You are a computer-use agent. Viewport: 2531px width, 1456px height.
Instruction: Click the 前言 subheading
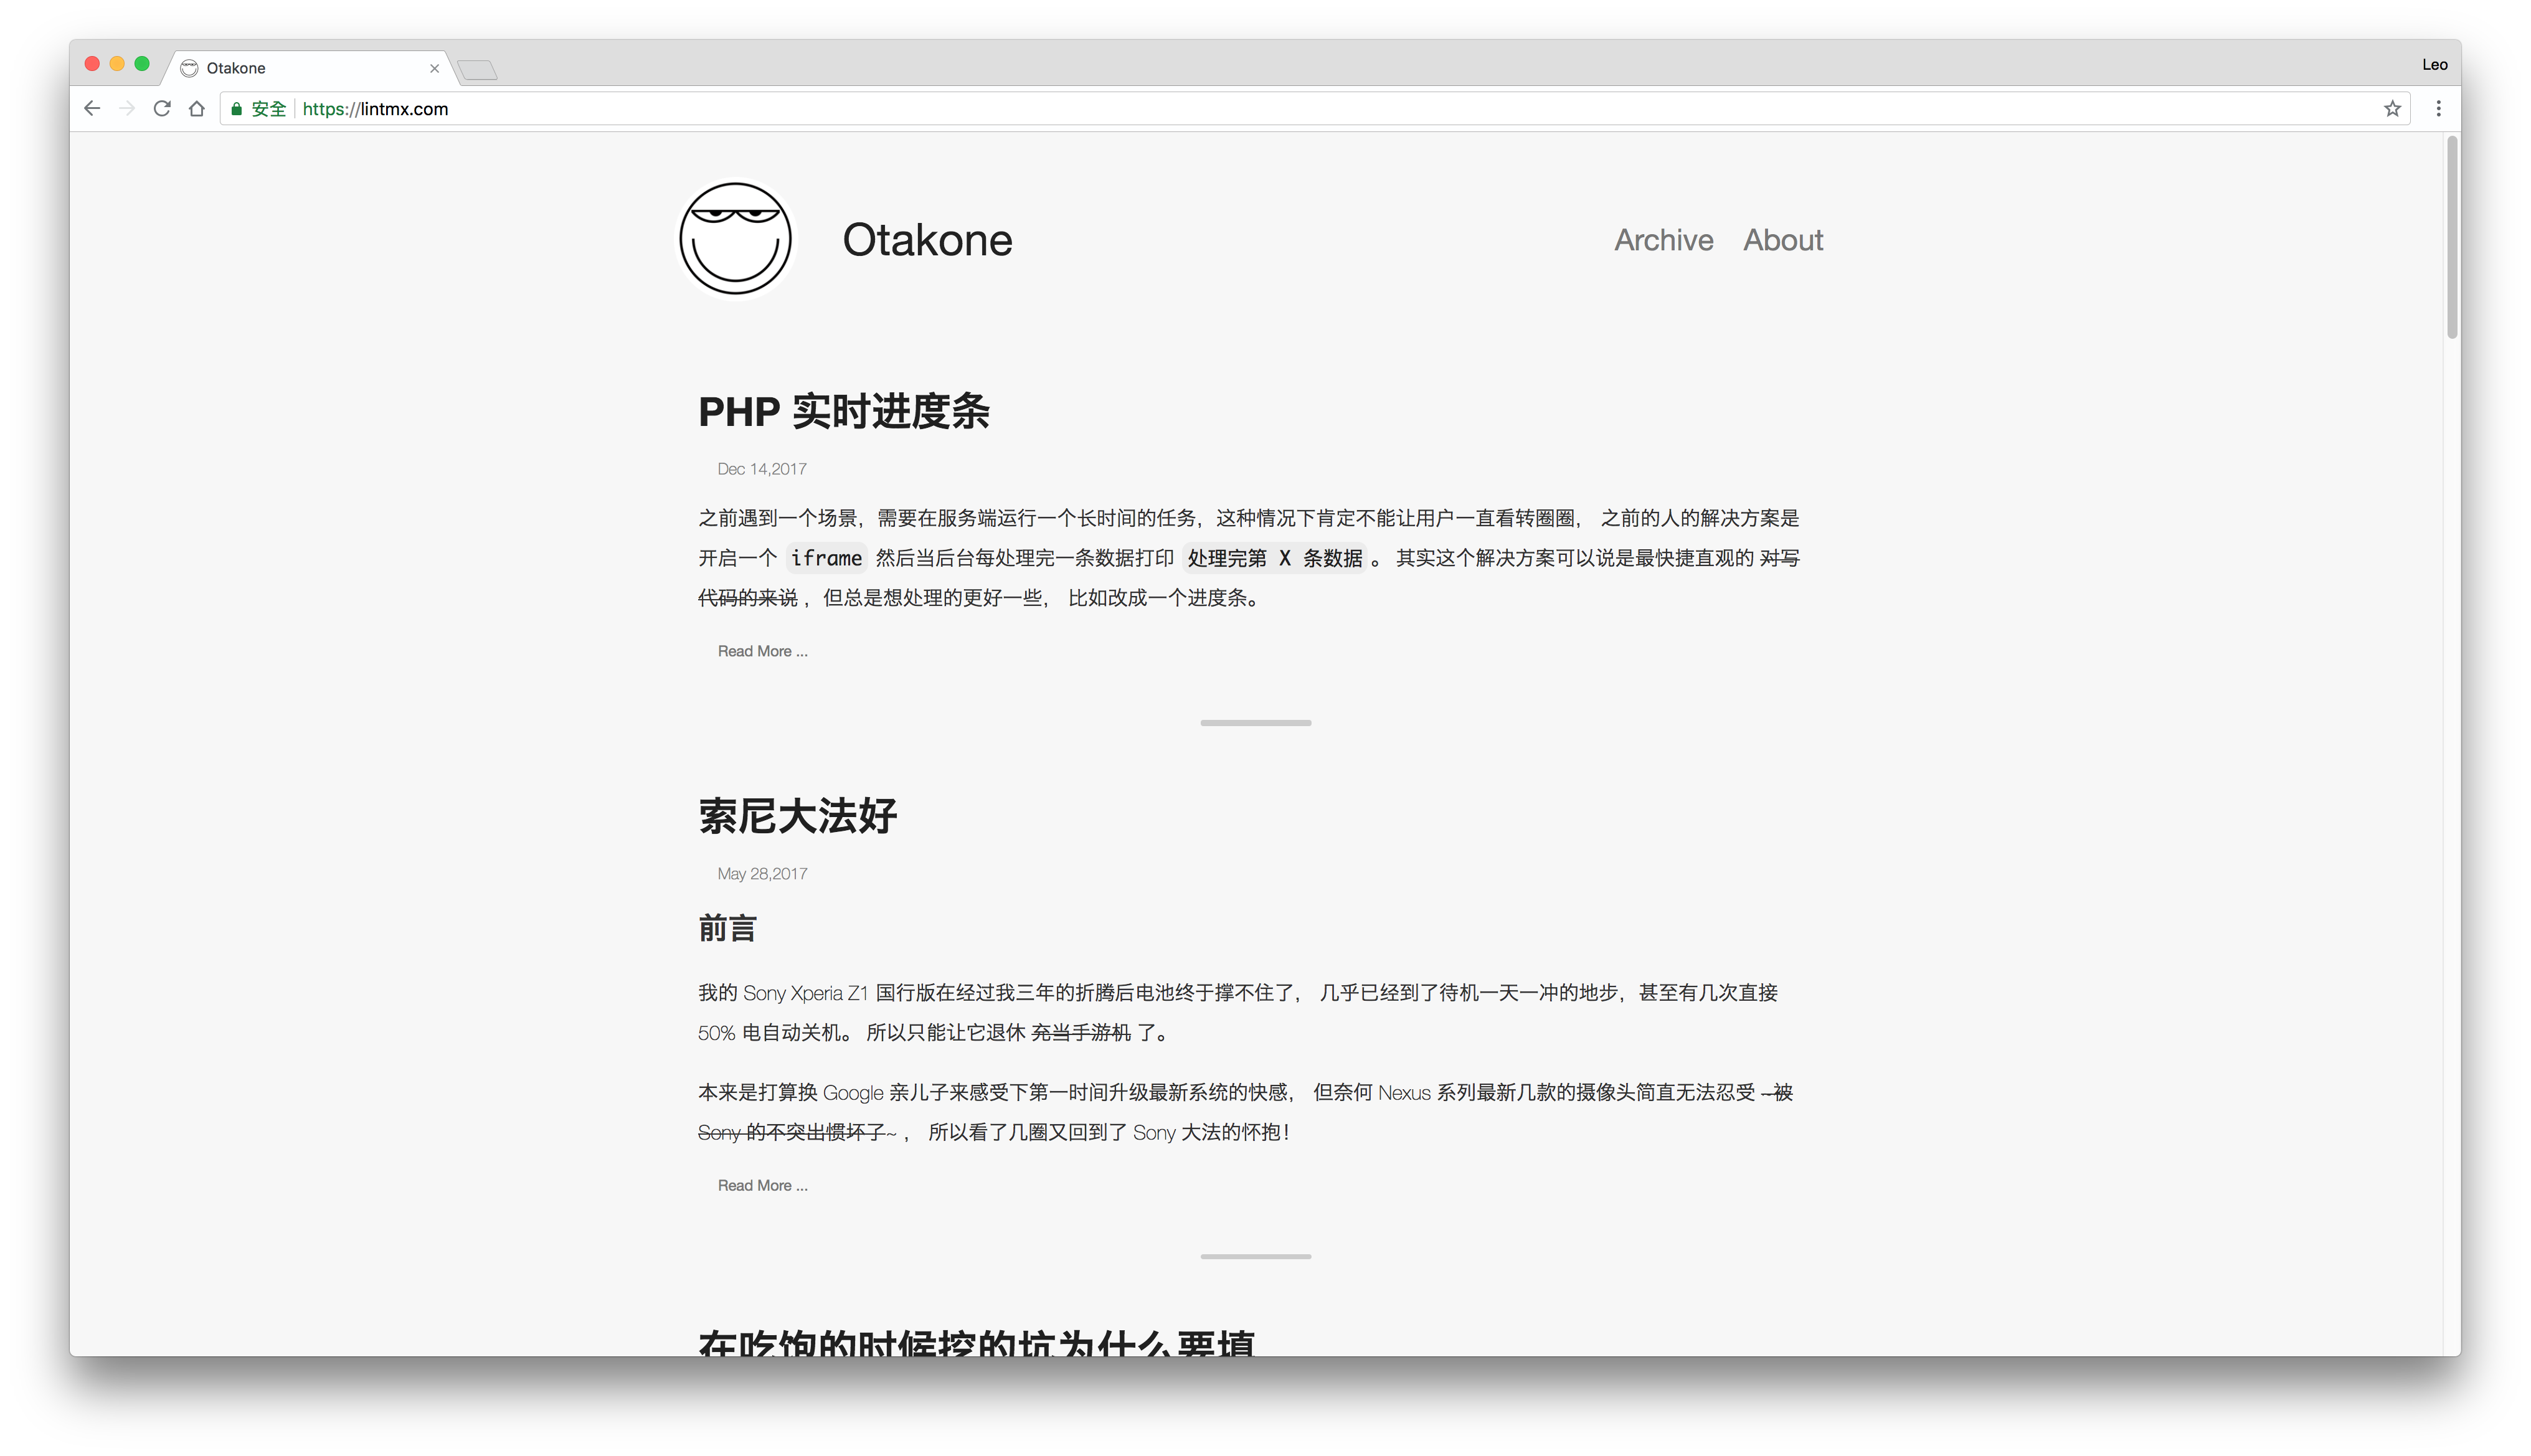(x=727, y=928)
